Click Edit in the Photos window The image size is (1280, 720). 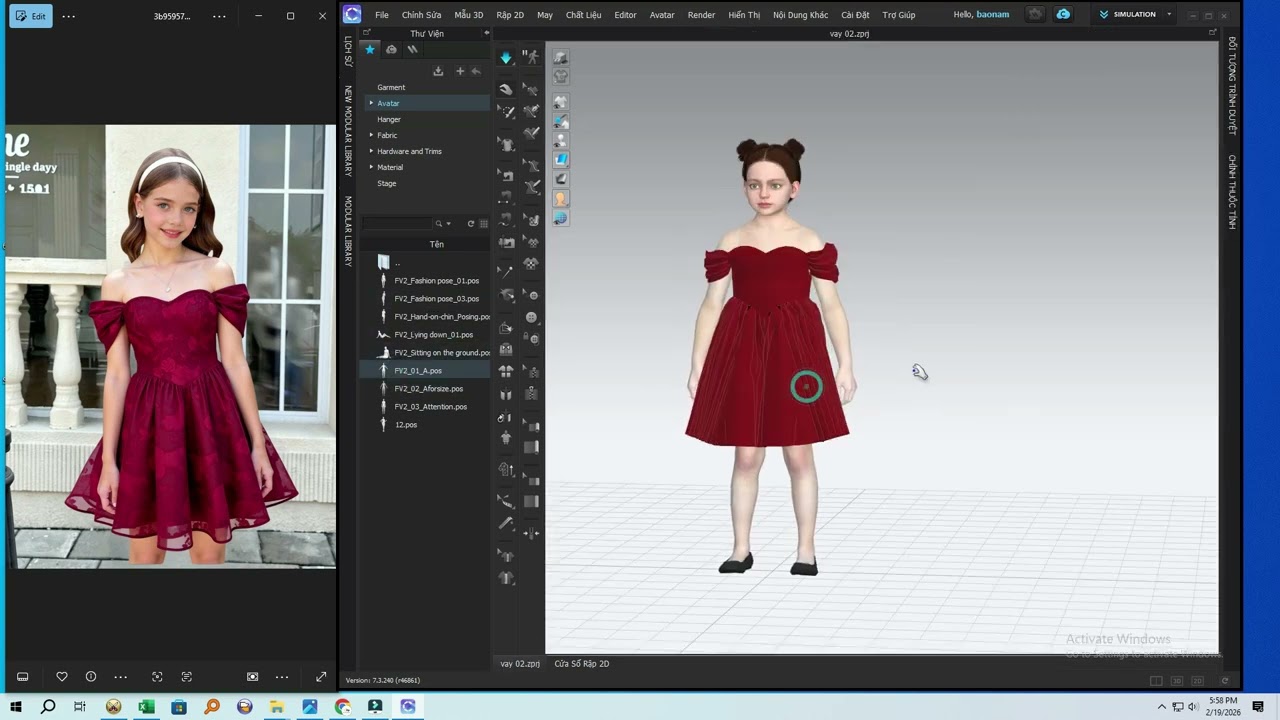click(31, 16)
